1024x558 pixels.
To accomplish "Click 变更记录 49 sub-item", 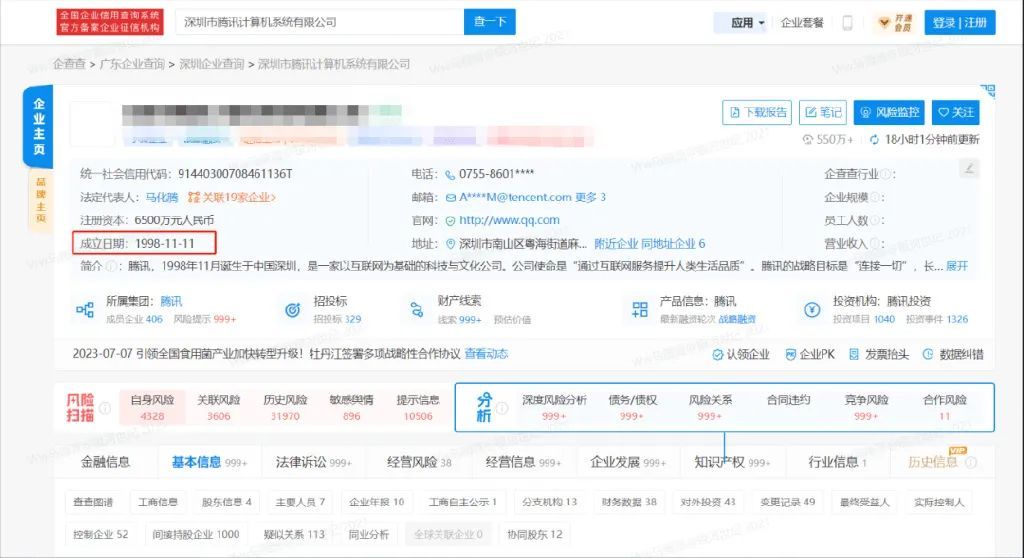I will [x=788, y=502].
